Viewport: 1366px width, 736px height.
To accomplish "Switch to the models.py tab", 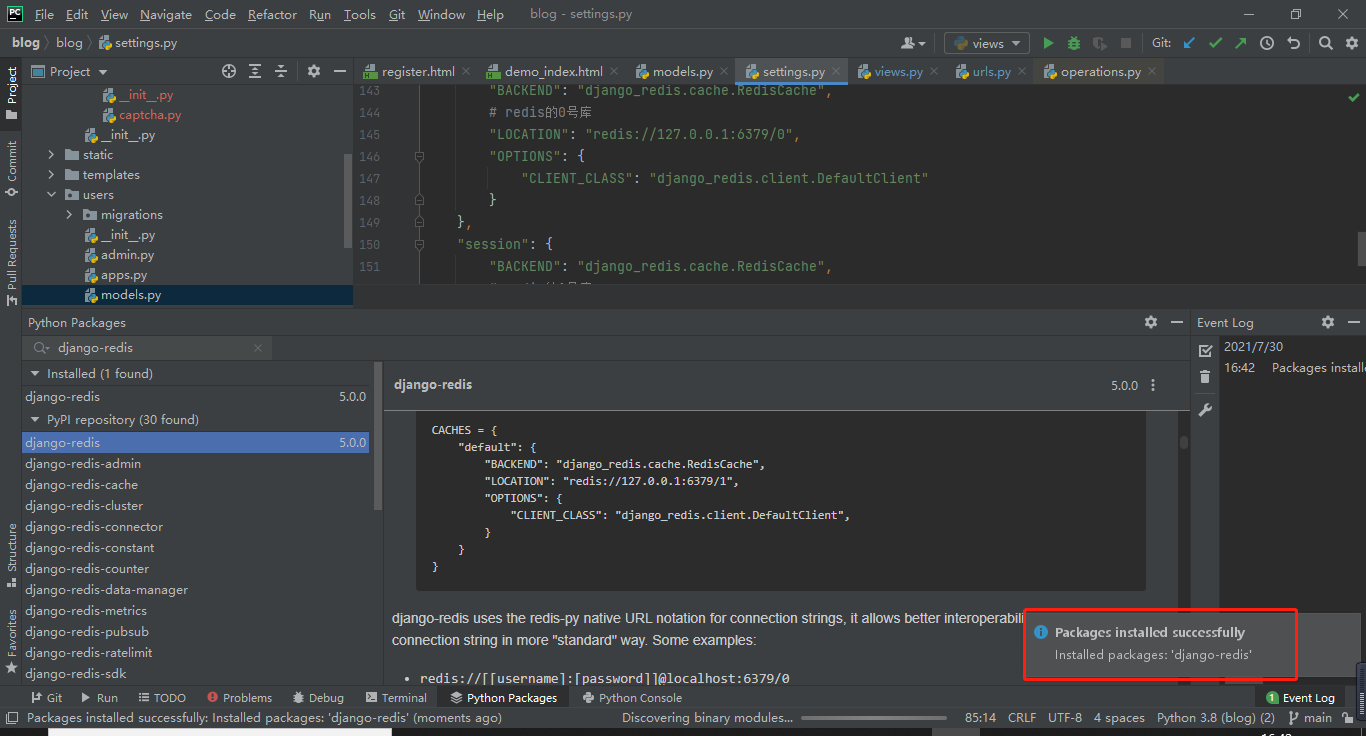I will click(x=683, y=72).
